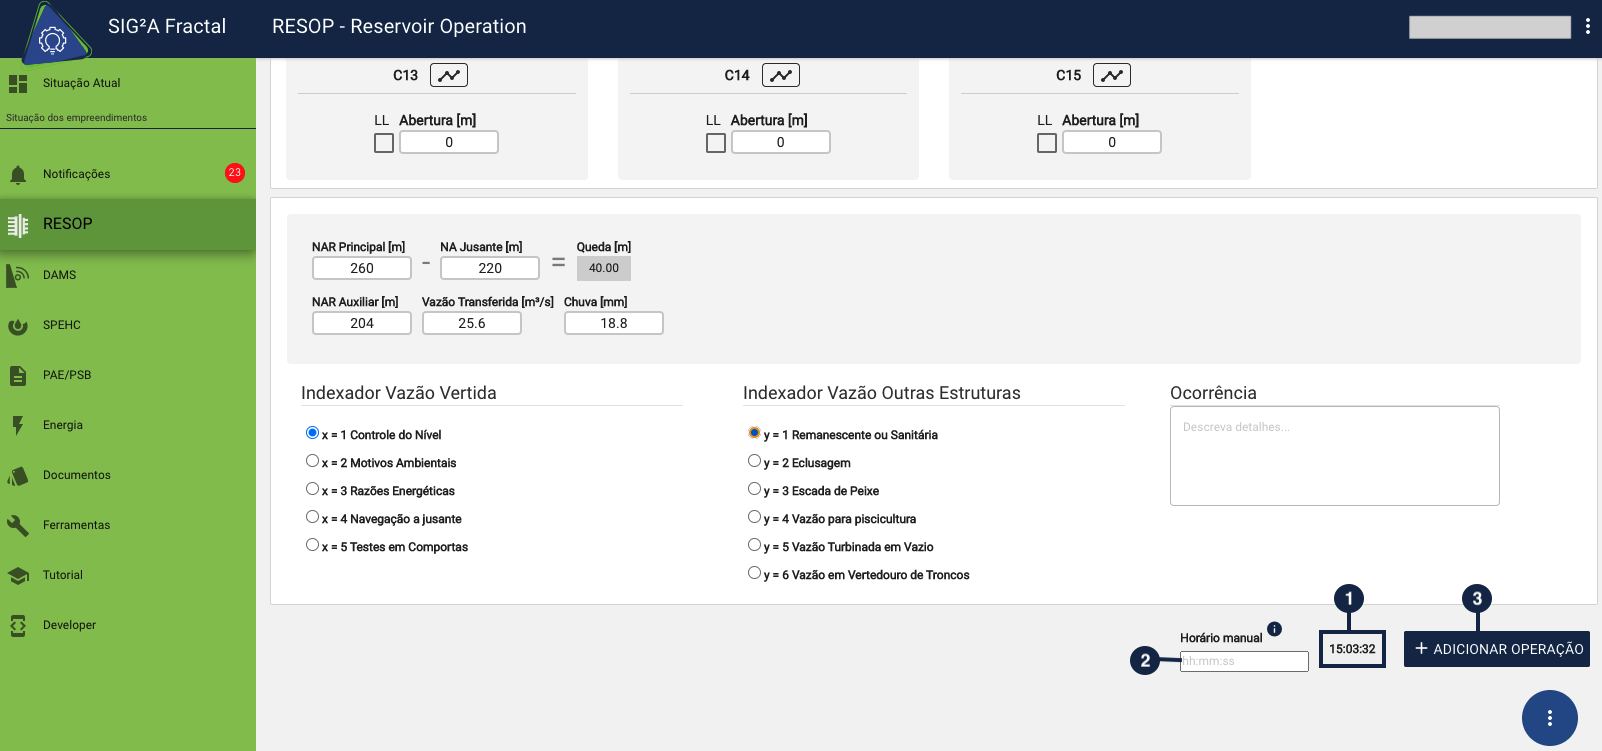Go to Developer section

point(128,625)
